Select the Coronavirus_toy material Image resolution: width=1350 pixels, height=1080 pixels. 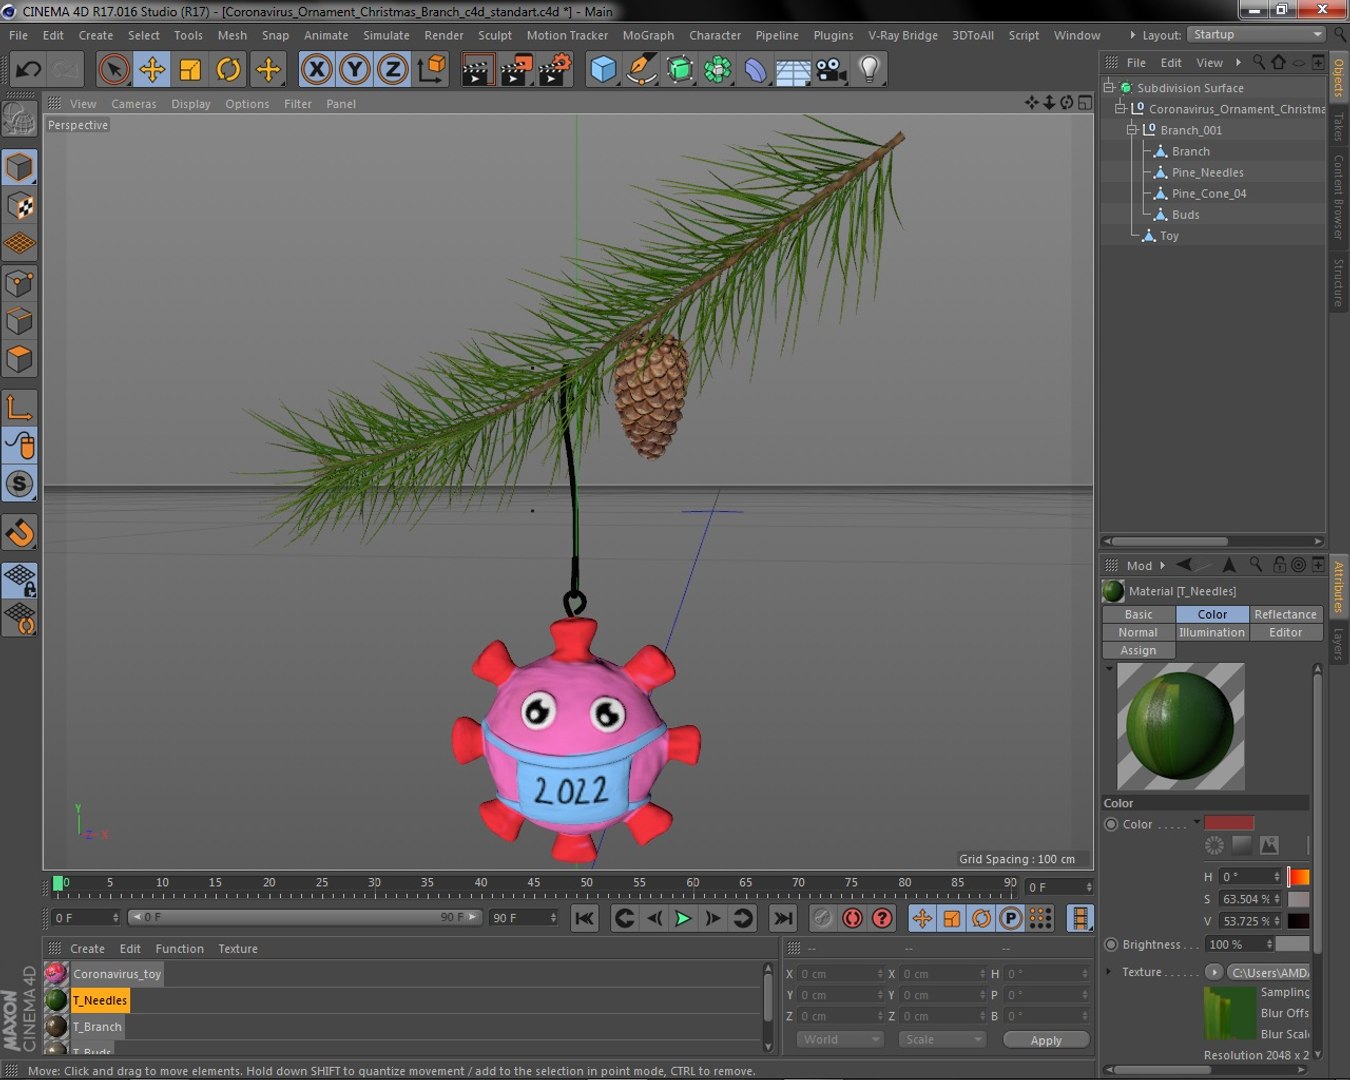click(117, 974)
